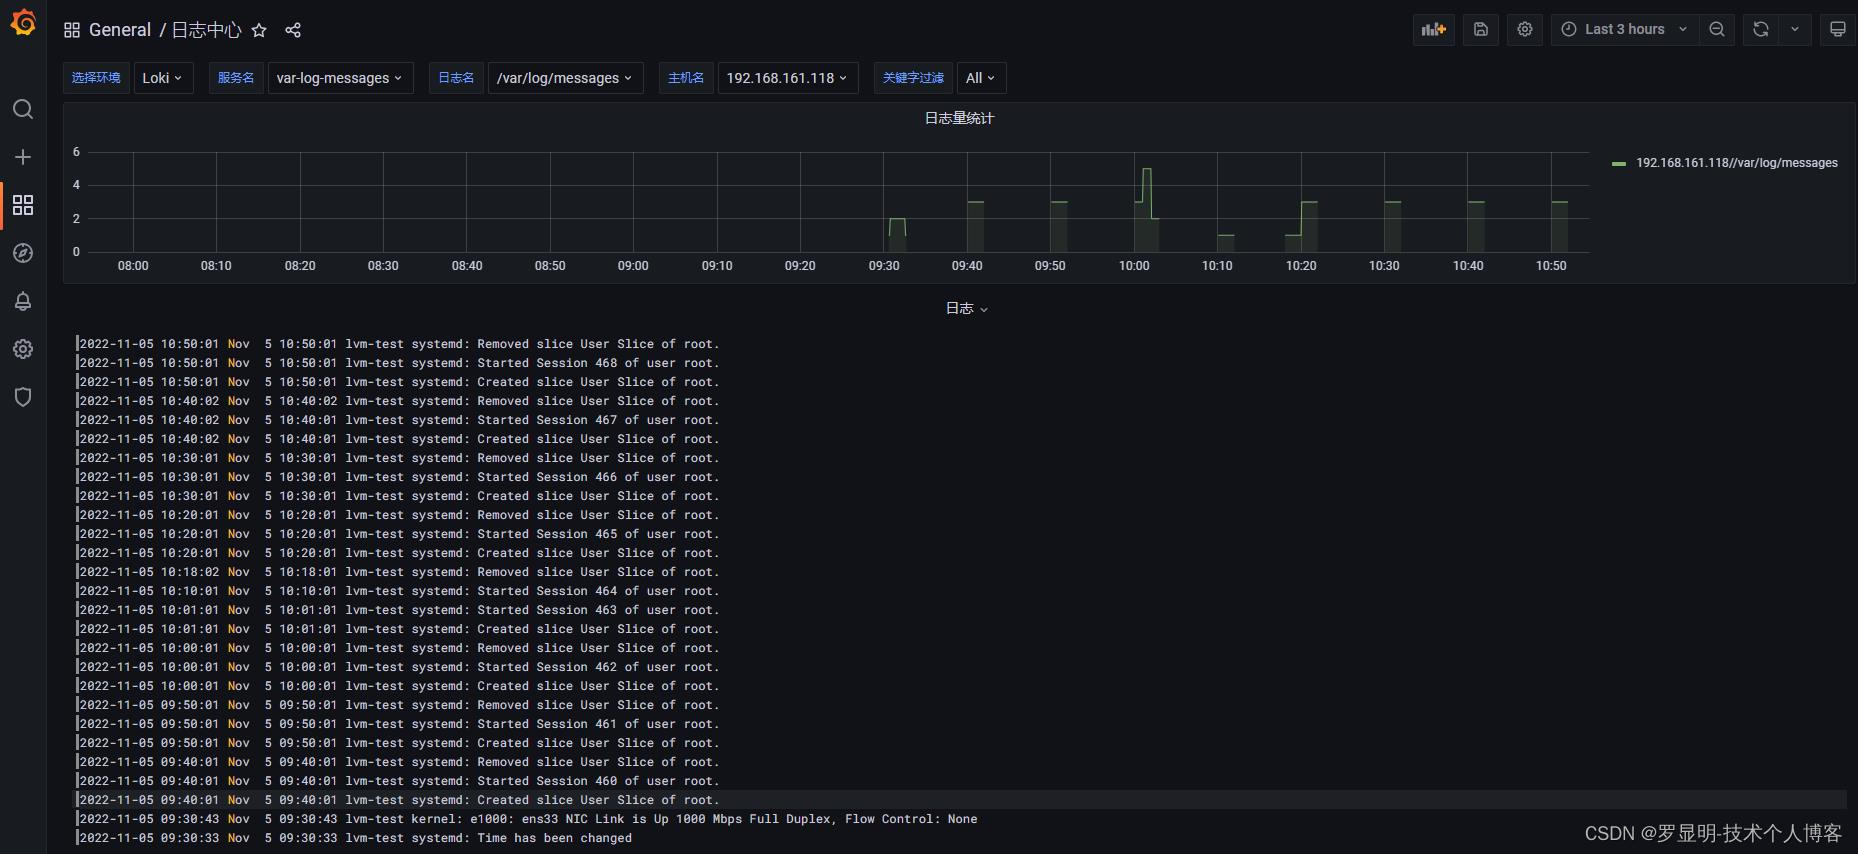Expand the Time has been changed log line
The image size is (1858, 854).
[x=960, y=838]
